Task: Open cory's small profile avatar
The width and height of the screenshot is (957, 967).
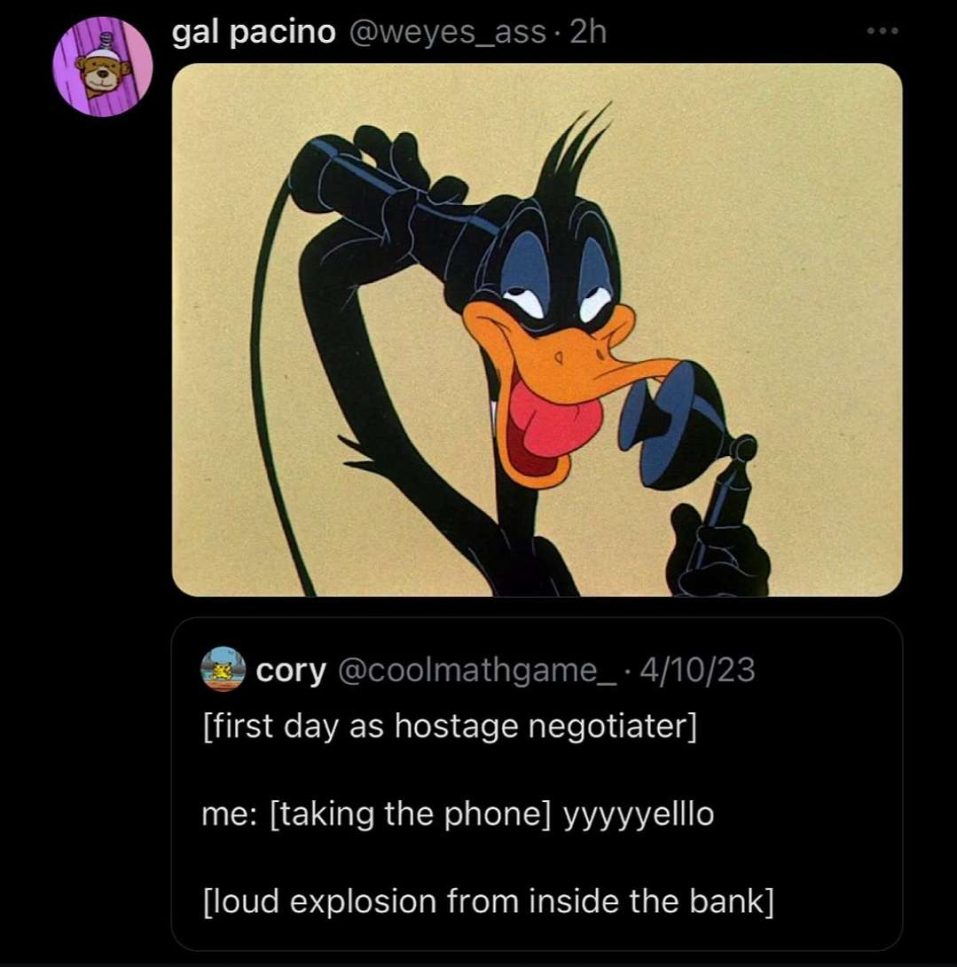Action: (223, 669)
